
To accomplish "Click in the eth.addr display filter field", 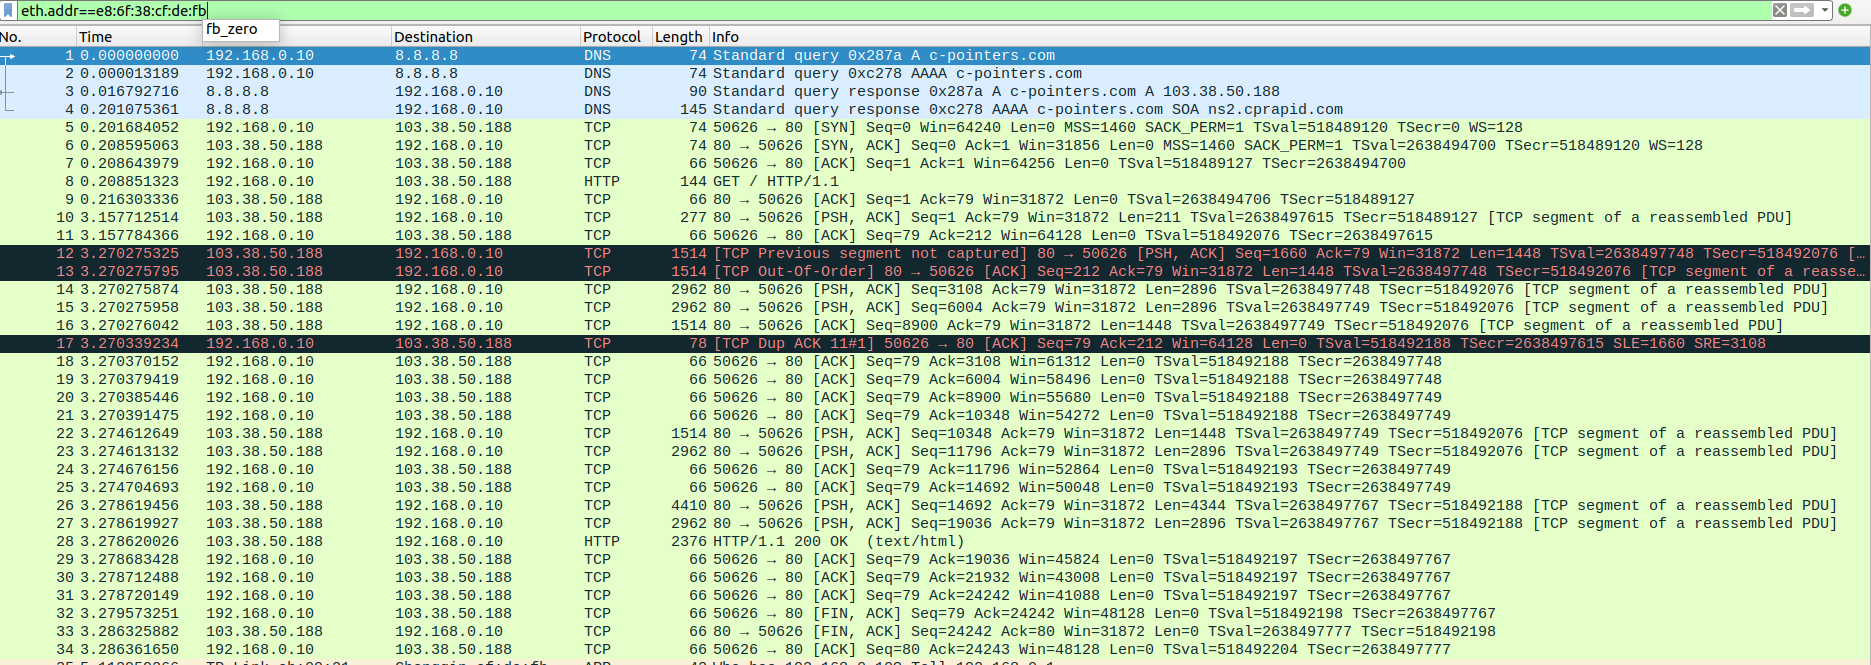I will coord(900,11).
